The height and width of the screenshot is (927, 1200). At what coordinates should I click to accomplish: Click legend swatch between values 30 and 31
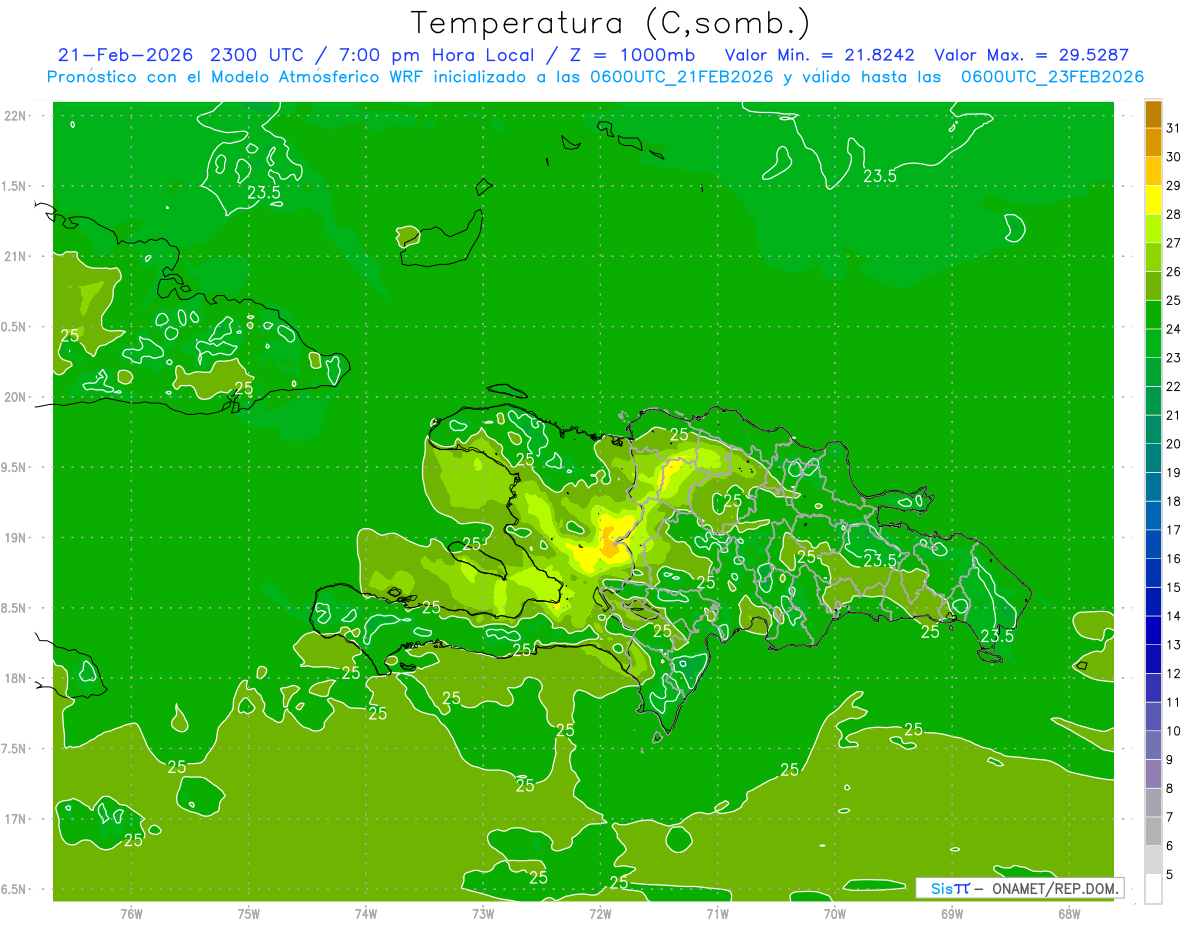[1153, 142]
